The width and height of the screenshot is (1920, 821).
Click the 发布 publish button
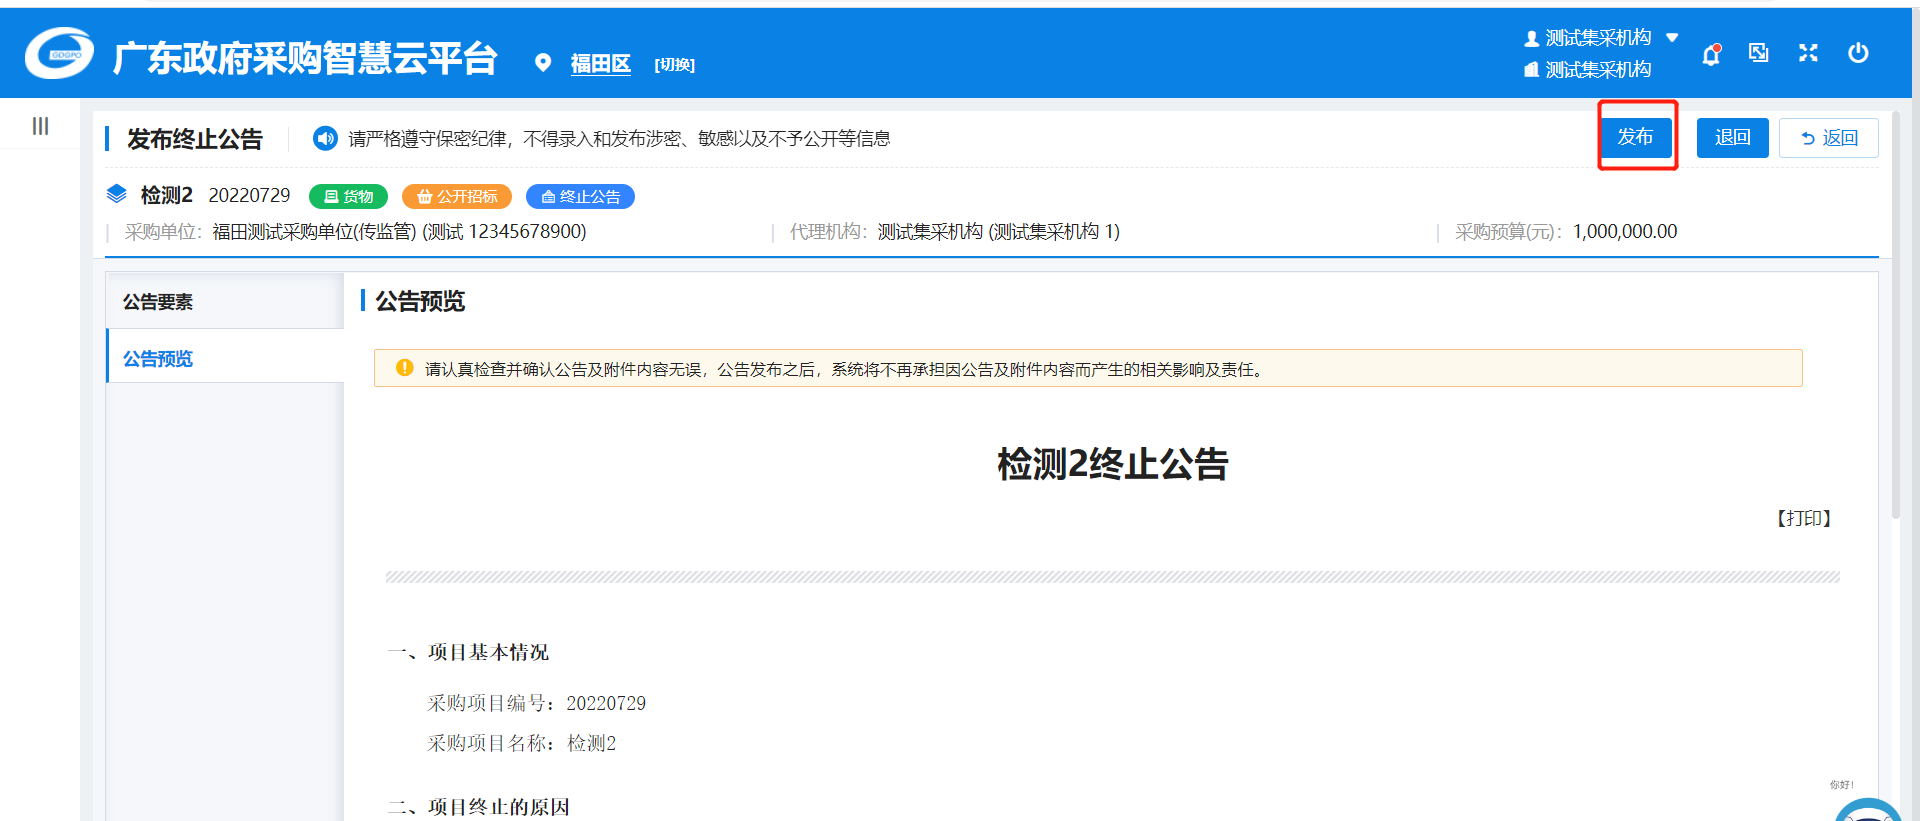1636,137
